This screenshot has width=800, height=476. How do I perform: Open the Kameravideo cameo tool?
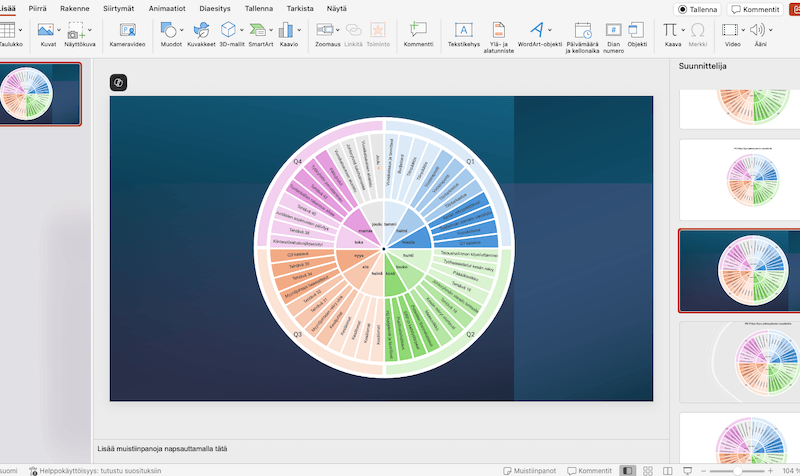tap(128, 31)
